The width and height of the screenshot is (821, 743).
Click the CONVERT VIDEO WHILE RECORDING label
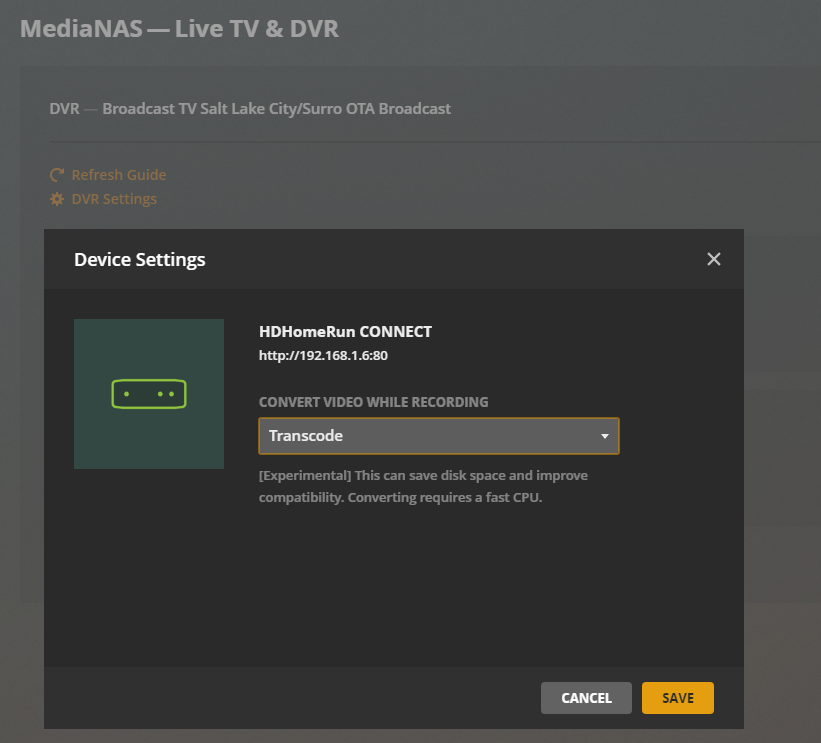tap(373, 402)
